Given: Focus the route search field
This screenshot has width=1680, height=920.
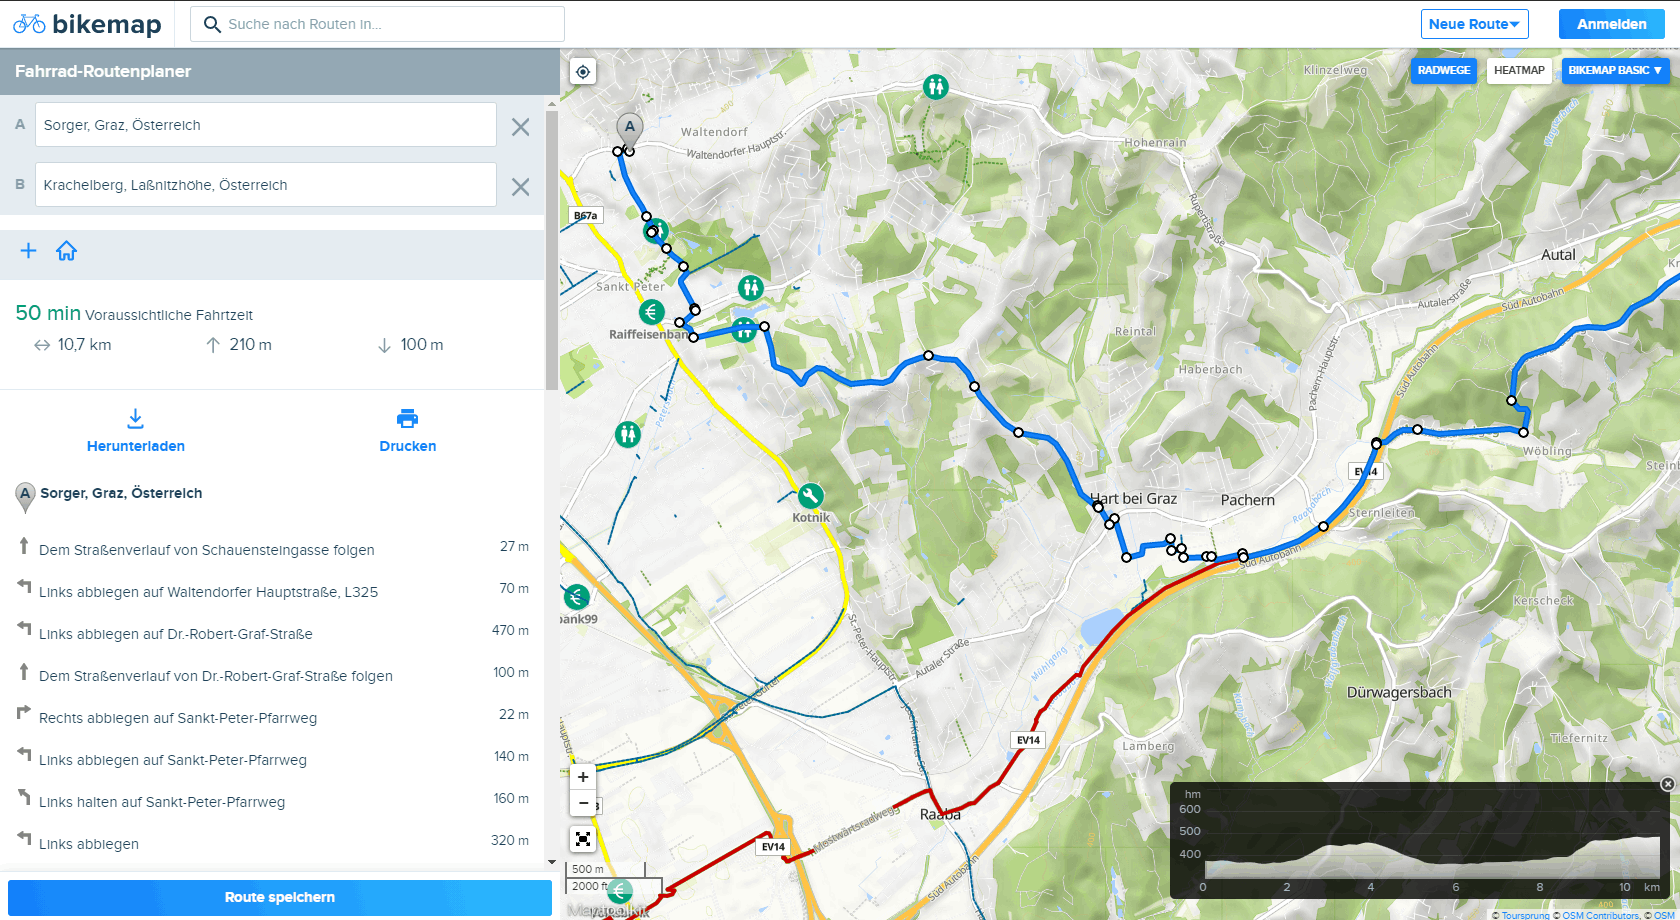Looking at the screenshot, I should click(x=390, y=24).
